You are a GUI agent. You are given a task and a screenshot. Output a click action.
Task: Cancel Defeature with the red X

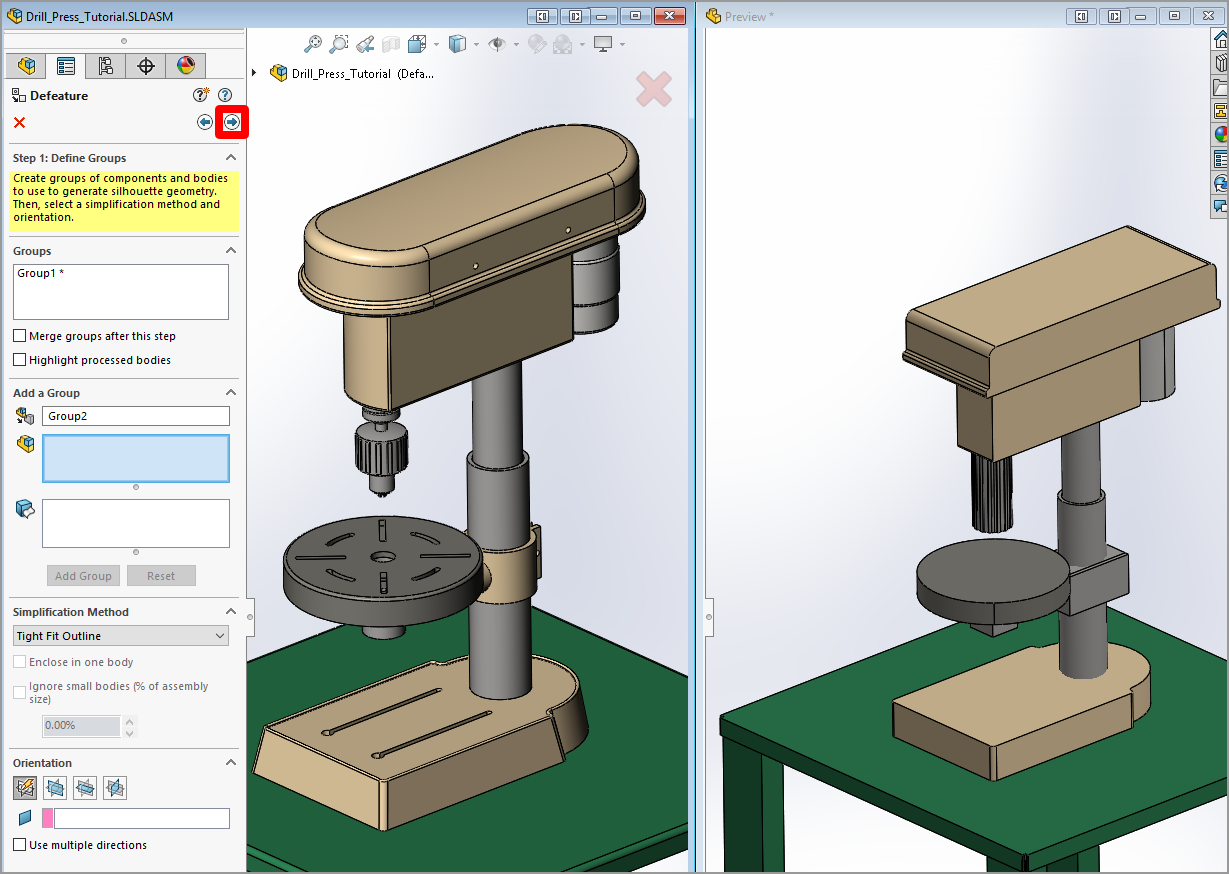(x=19, y=122)
